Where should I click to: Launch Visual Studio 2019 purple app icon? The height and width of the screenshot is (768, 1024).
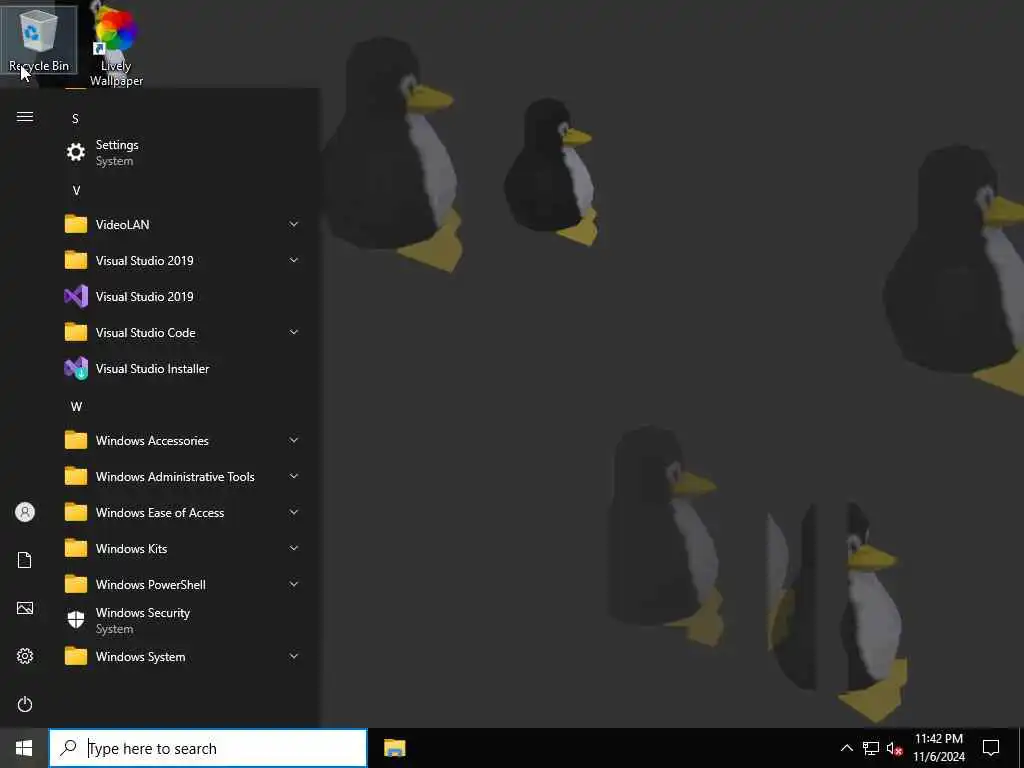pyautogui.click(x=76, y=296)
